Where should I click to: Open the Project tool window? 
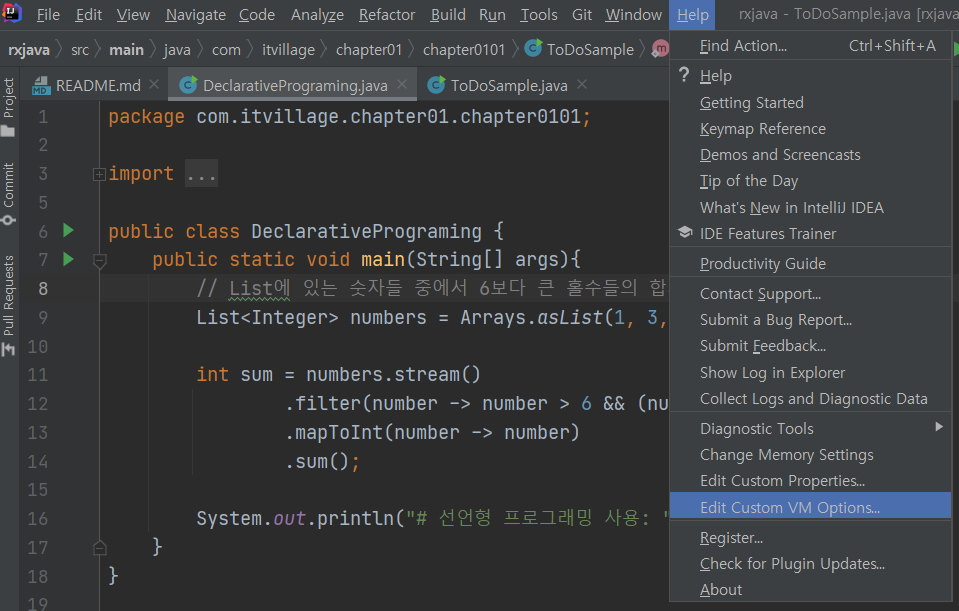[x=8, y=107]
